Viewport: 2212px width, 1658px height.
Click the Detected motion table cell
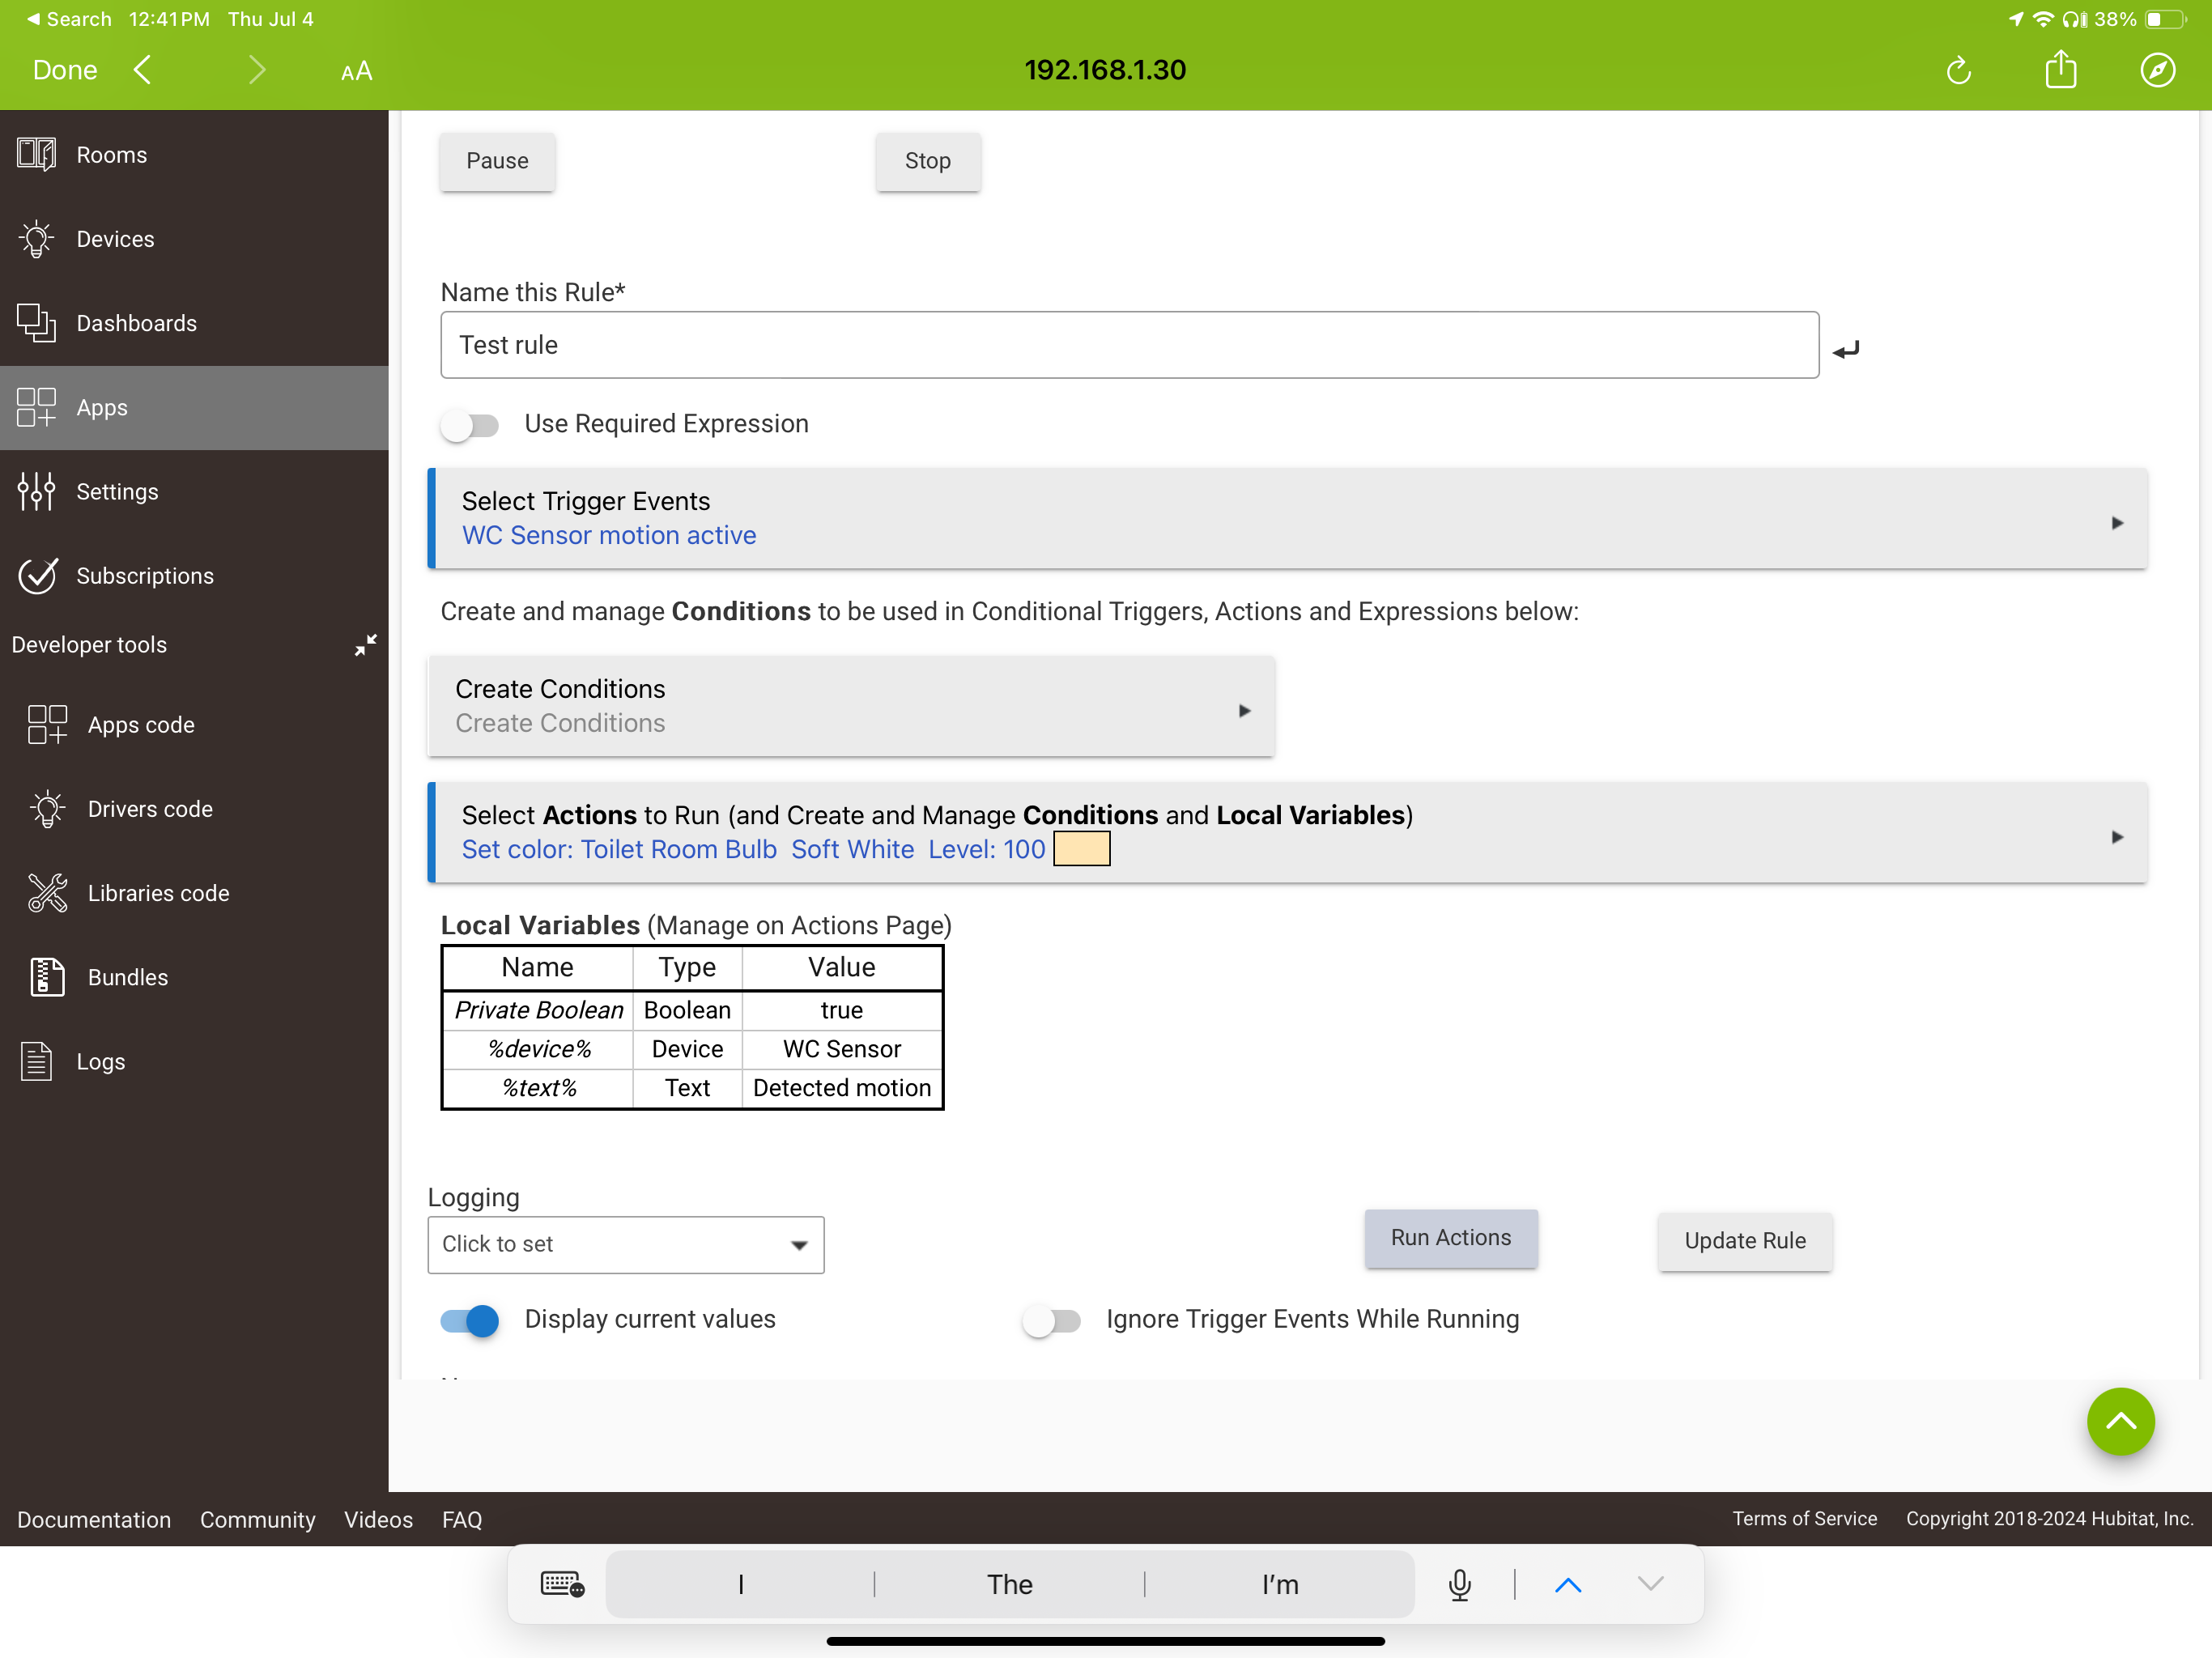point(841,1088)
